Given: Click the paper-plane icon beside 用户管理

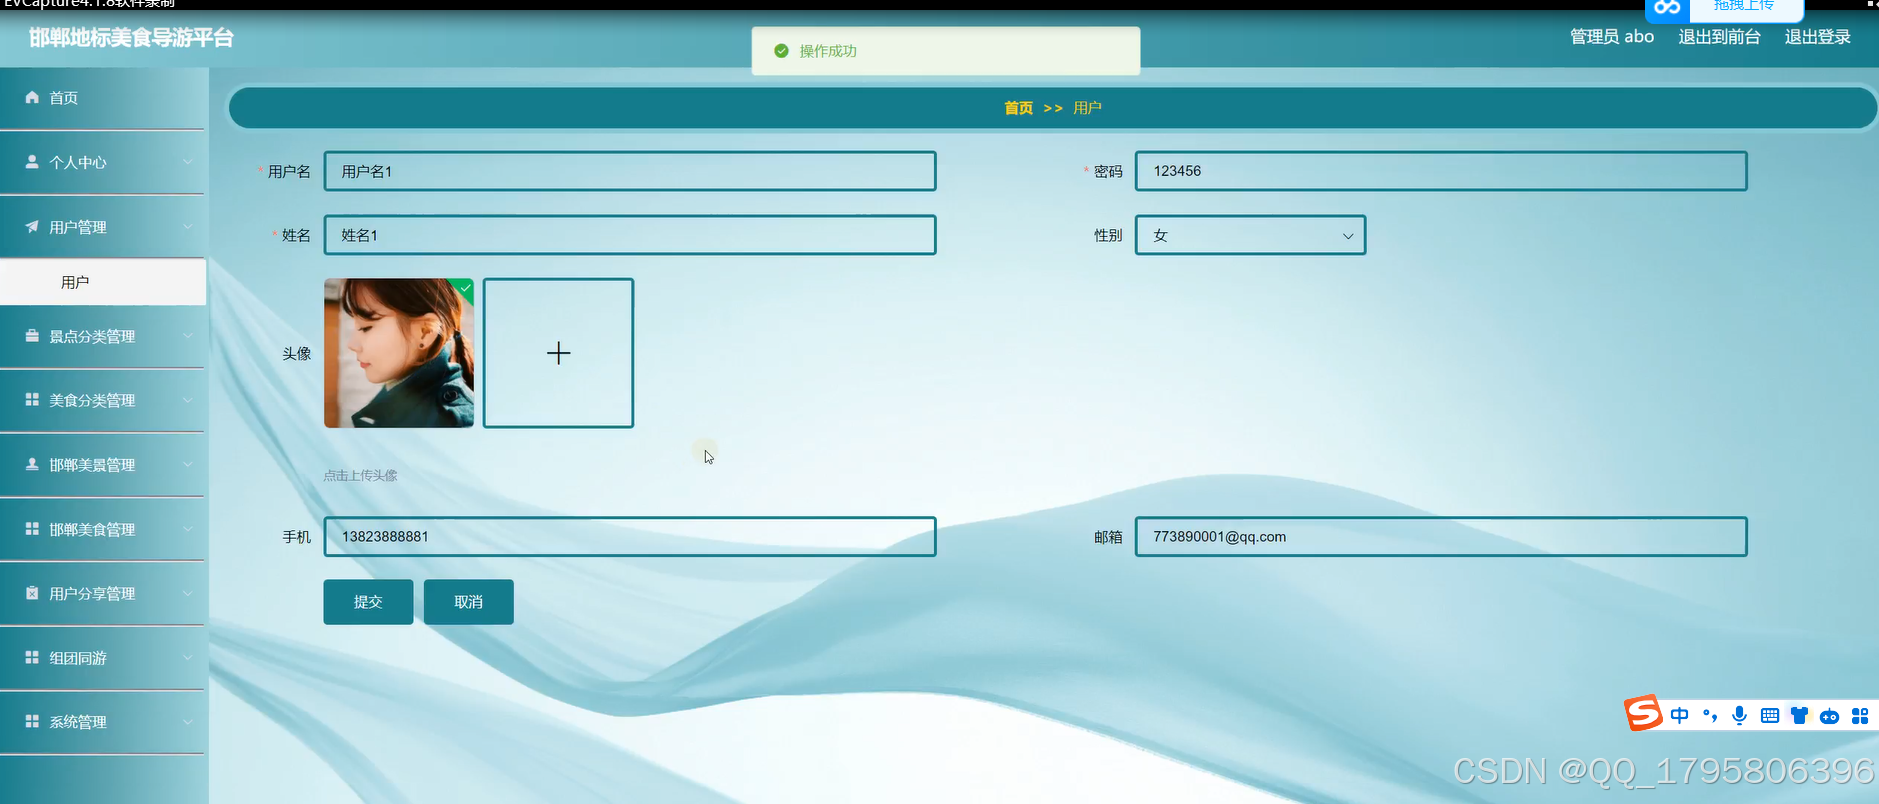Looking at the screenshot, I should 32,226.
